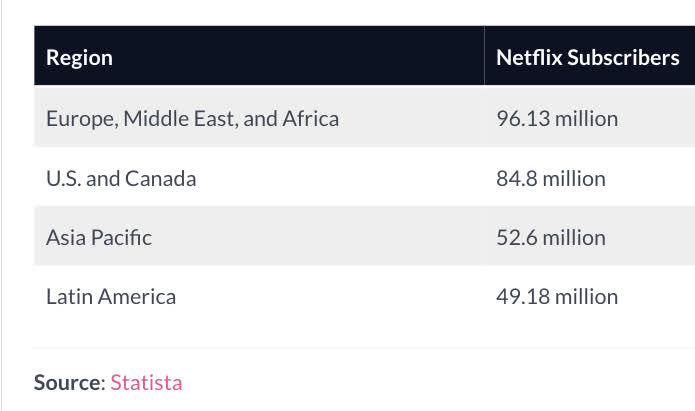Viewport: 695px width, 411px height.
Task: Click the 52.6 million value
Action: point(551,238)
